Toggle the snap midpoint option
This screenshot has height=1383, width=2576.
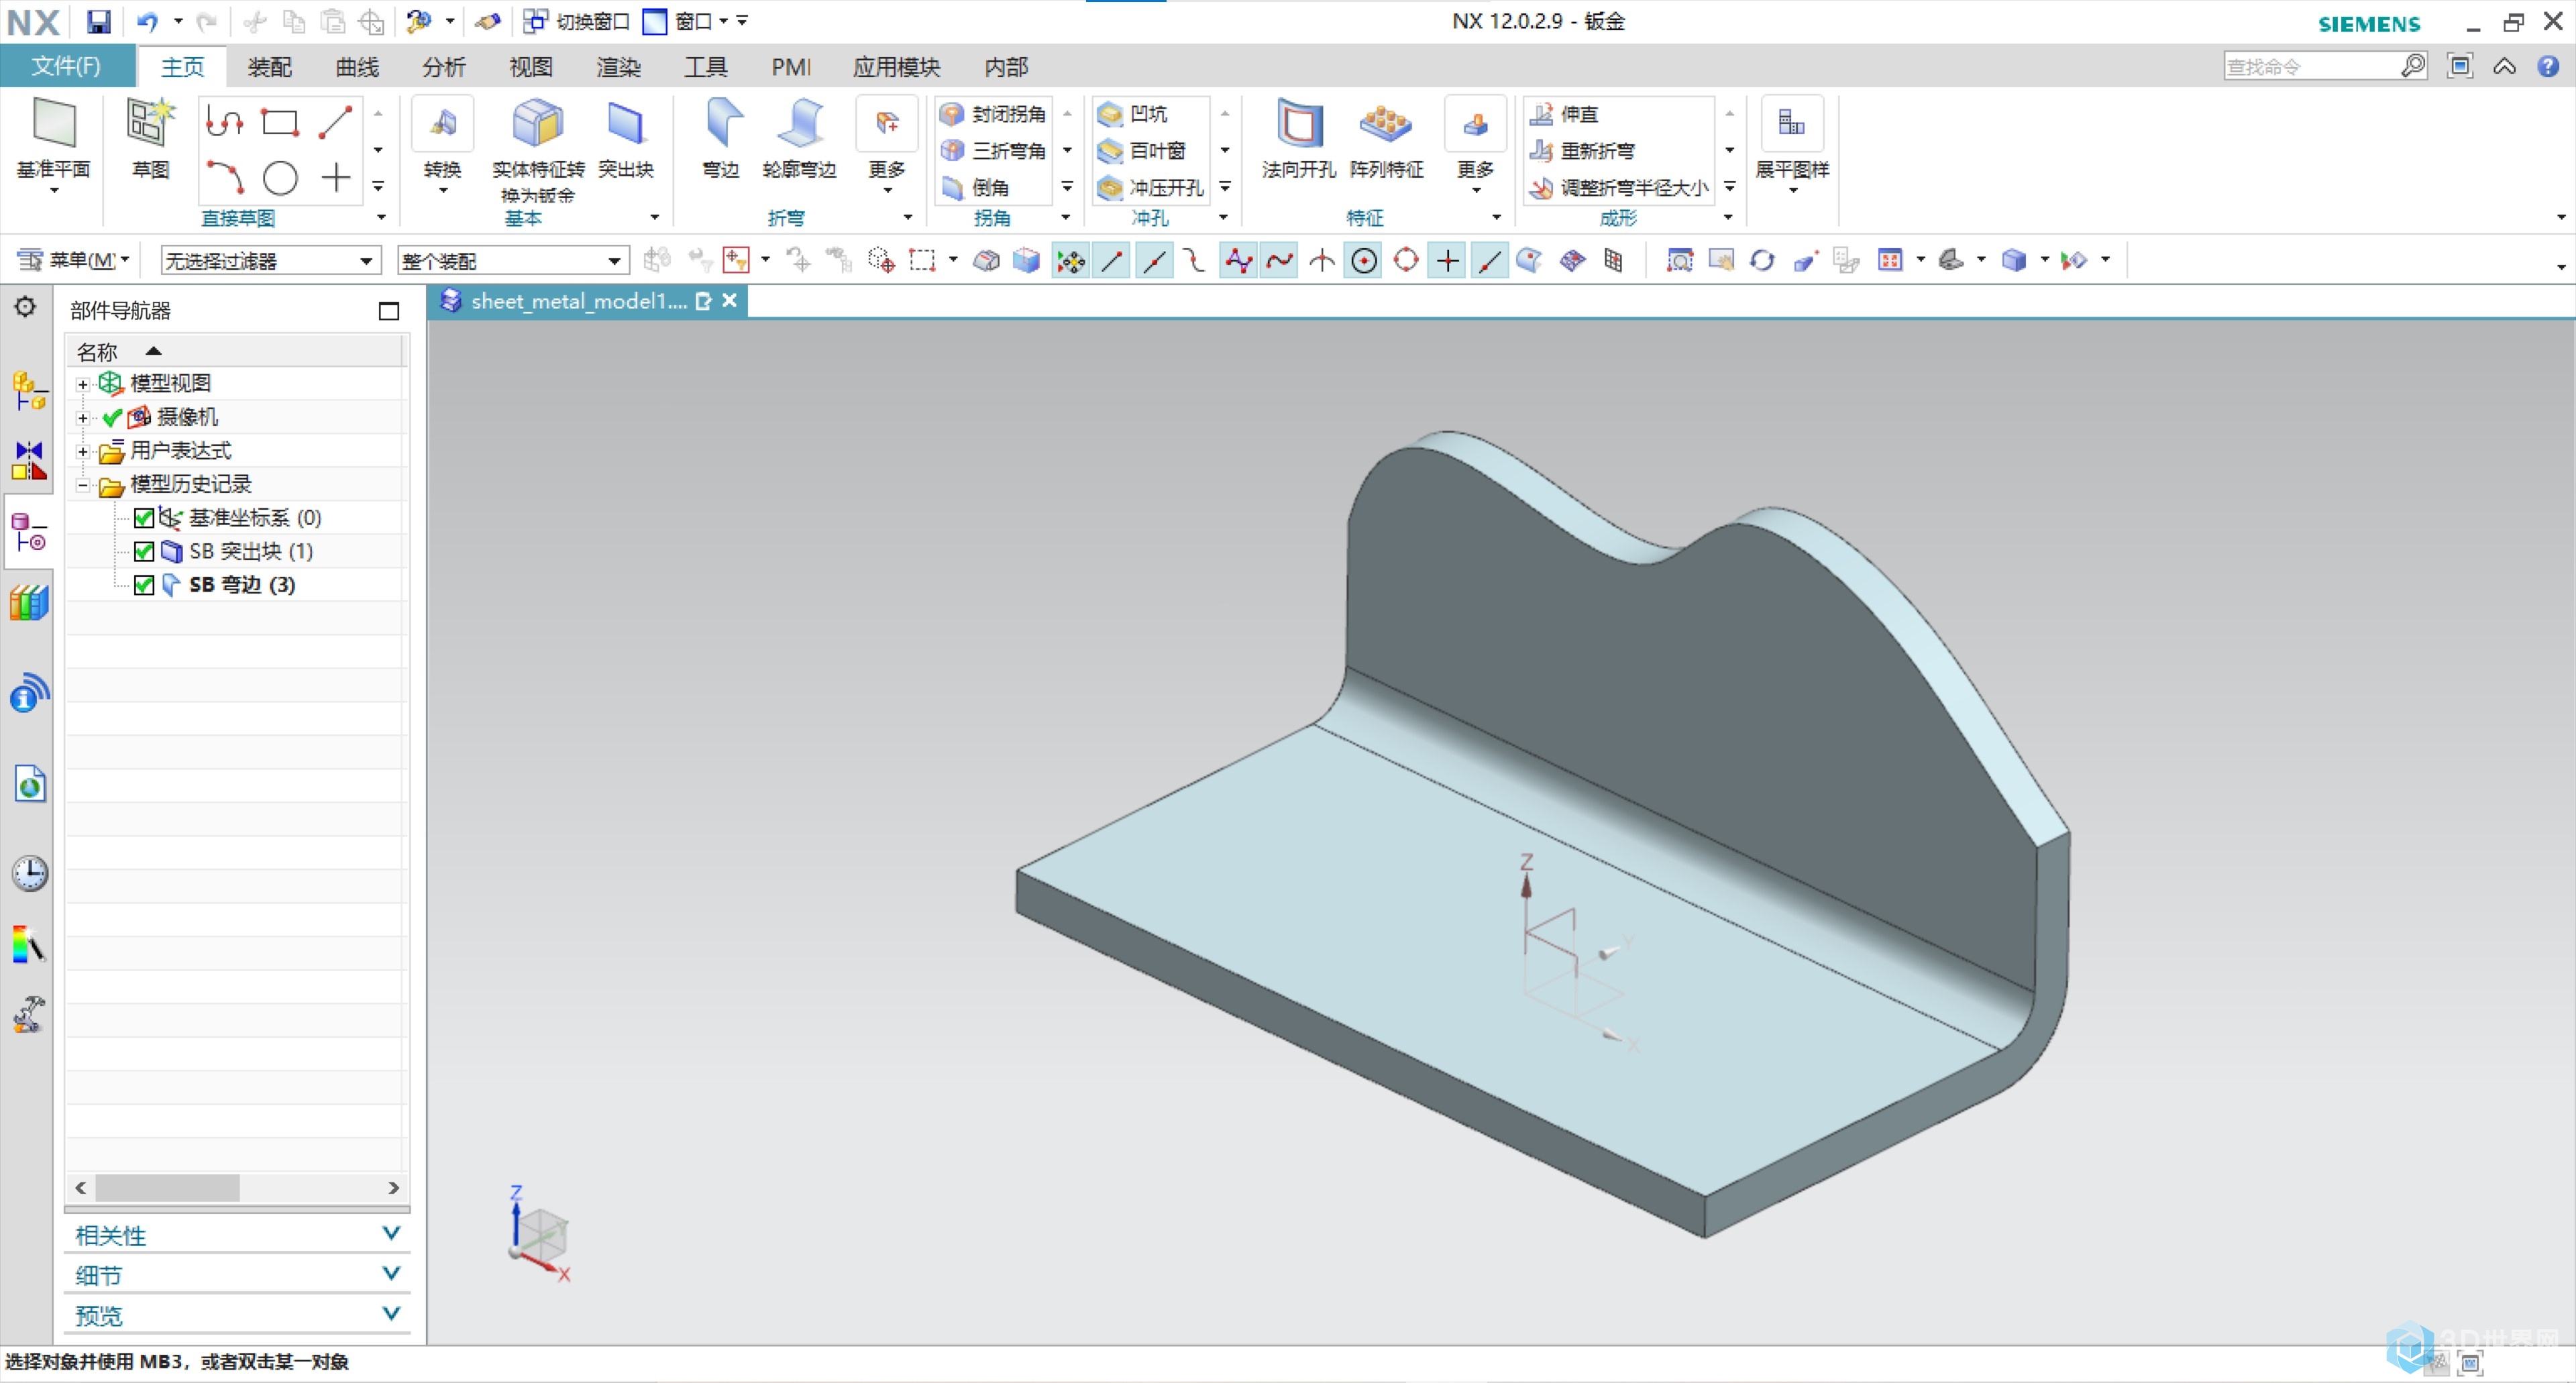(x=1154, y=261)
